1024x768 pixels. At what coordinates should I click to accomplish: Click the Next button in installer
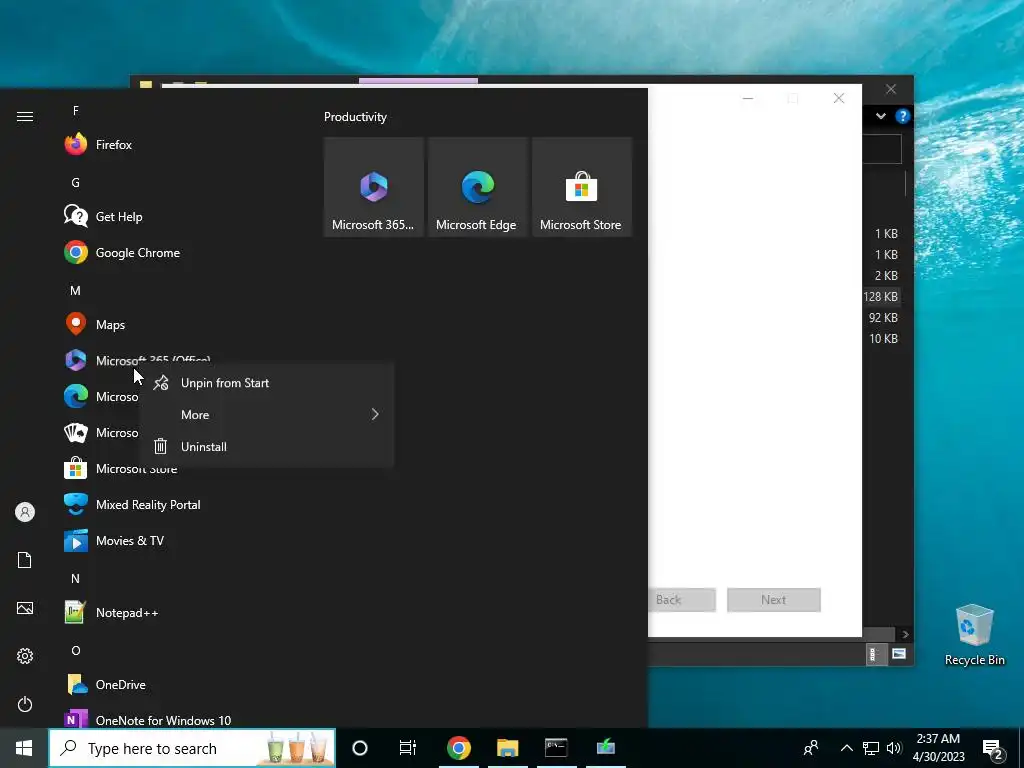pos(774,600)
